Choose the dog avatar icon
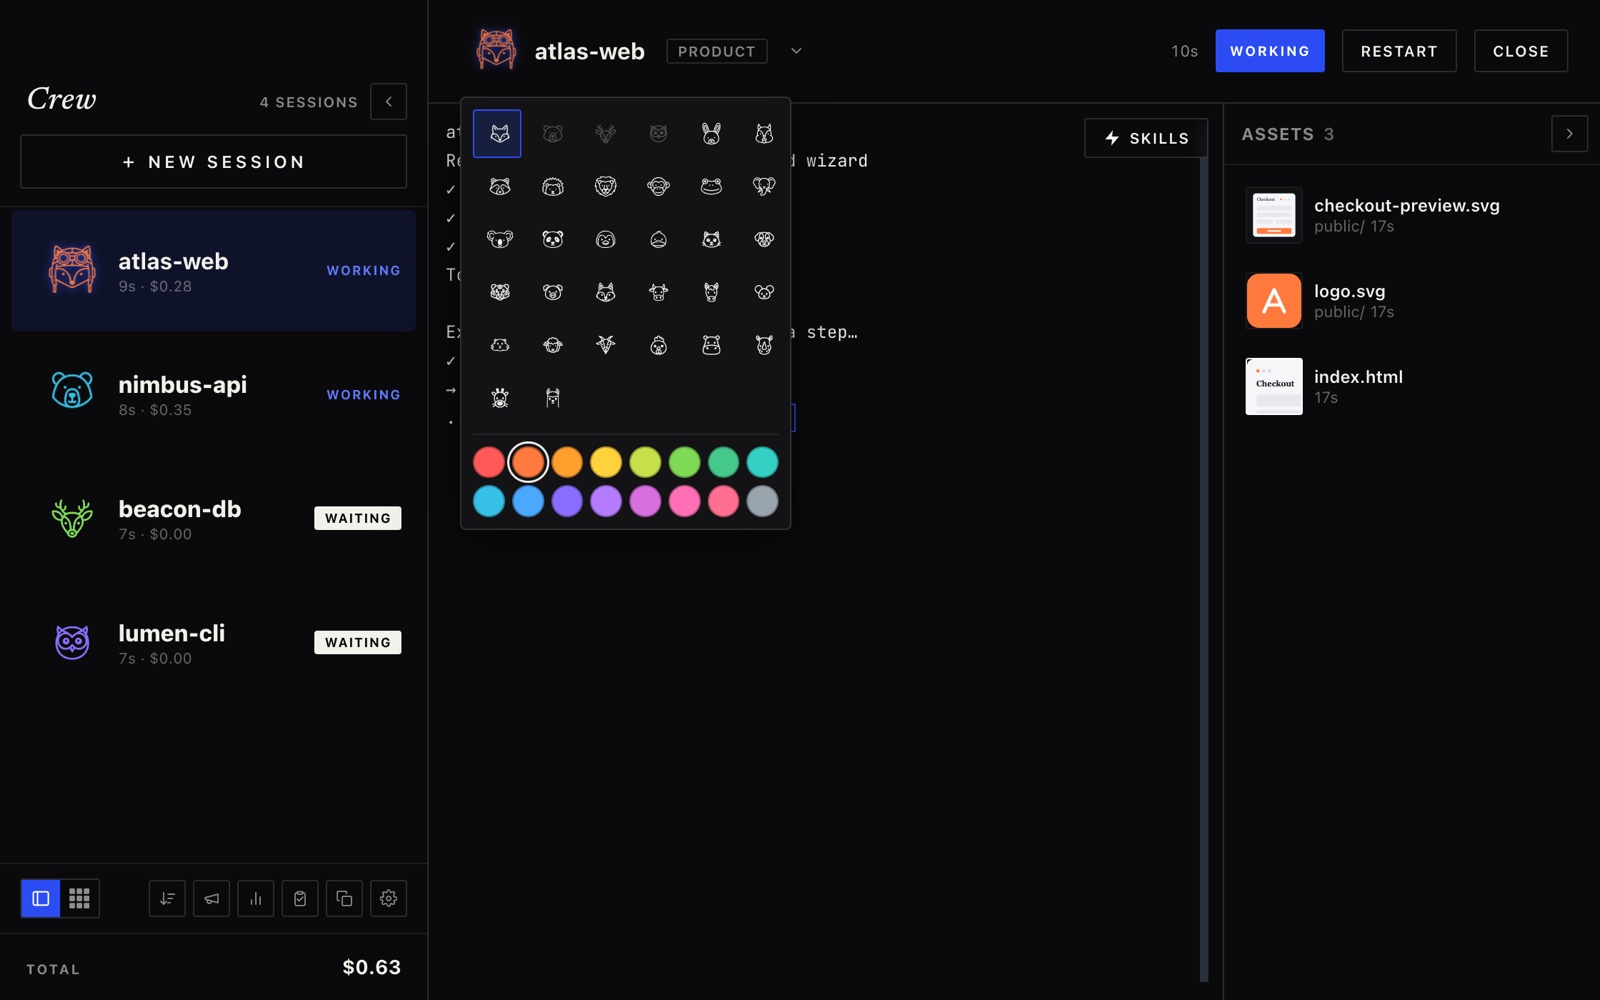This screenshot has width=1600, height=1000. pyautogui.click(x=764, y=240)
